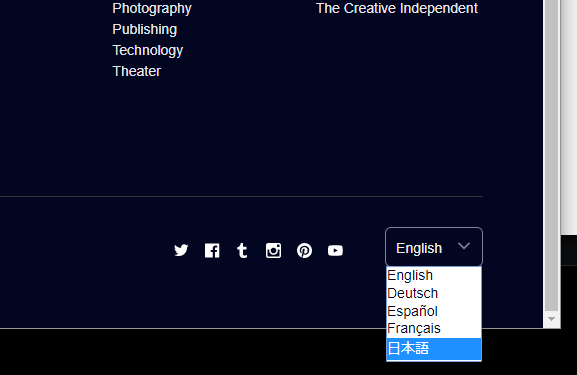577x375 pixels.
Task: Open the Twitter social link
Action: [x=181, y=250]
